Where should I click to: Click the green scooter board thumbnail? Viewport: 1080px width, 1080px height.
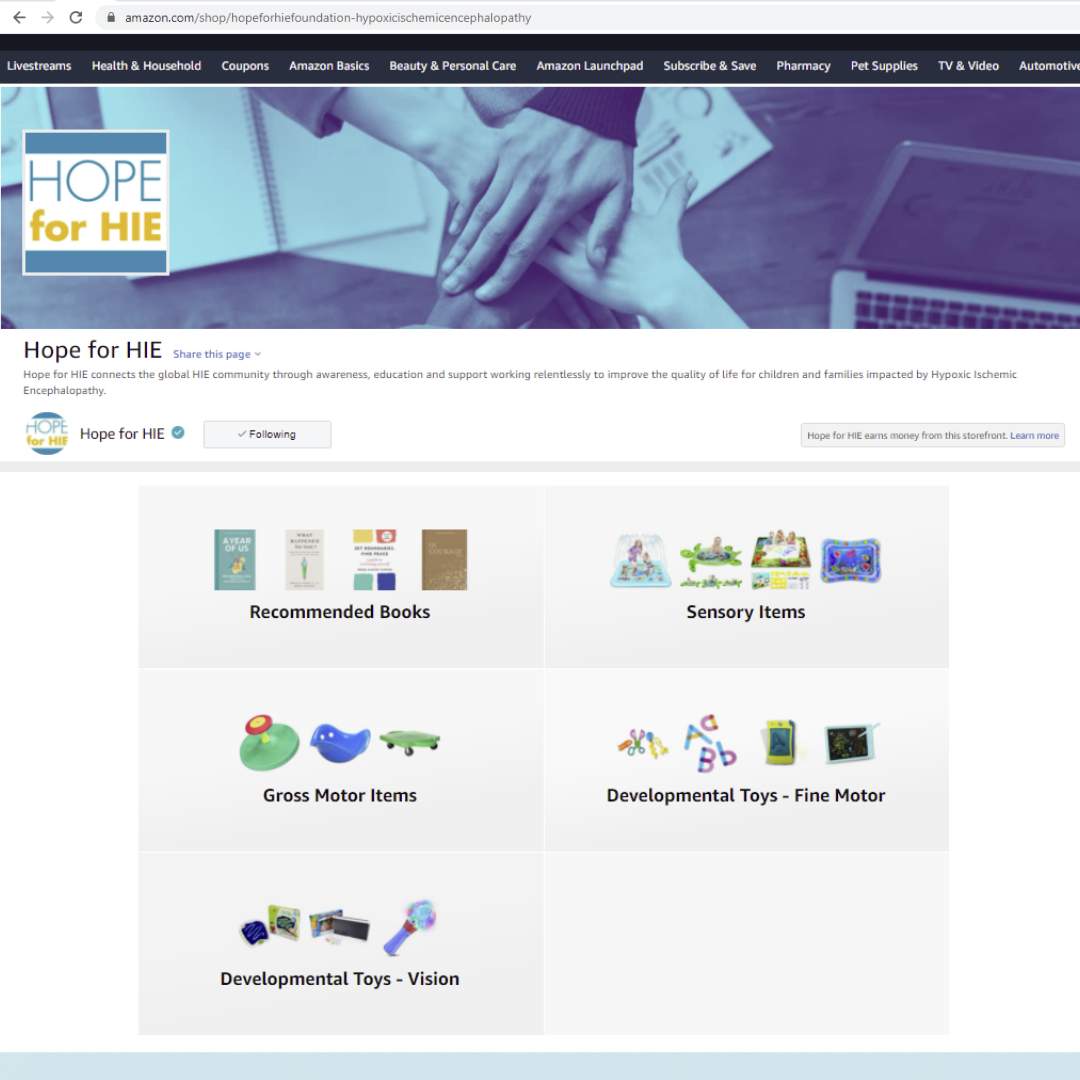tap(410, 742)
